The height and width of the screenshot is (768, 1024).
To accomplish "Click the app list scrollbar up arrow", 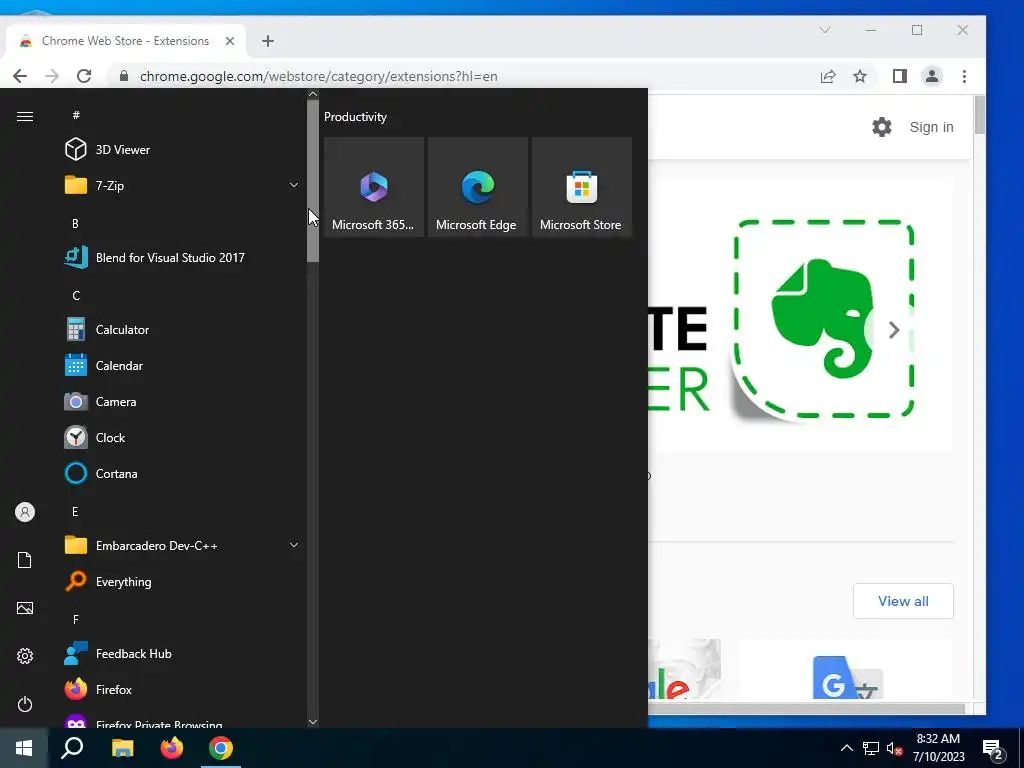I will [x=313, y=94].
